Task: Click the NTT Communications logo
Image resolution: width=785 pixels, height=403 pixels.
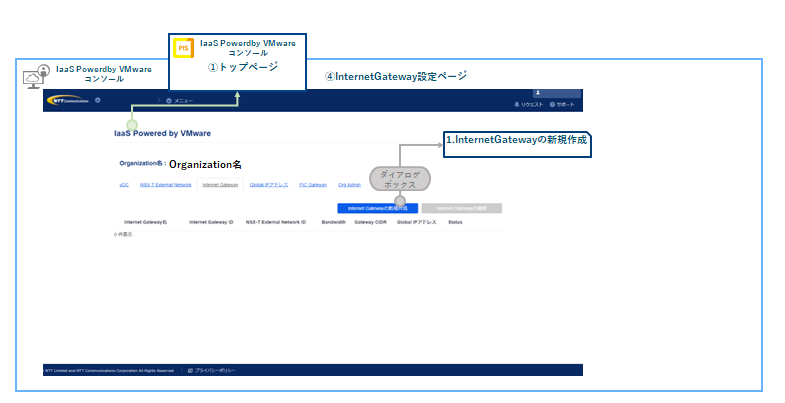Action: tap(68, 101)
